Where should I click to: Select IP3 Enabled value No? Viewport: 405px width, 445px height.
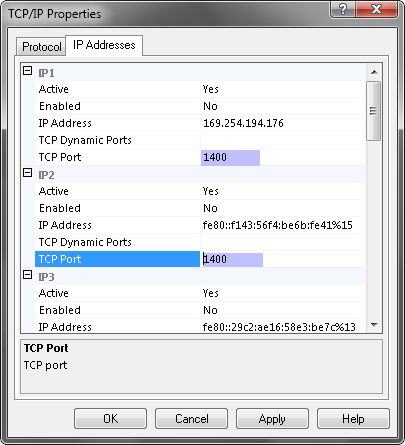[x=283, y=310]
